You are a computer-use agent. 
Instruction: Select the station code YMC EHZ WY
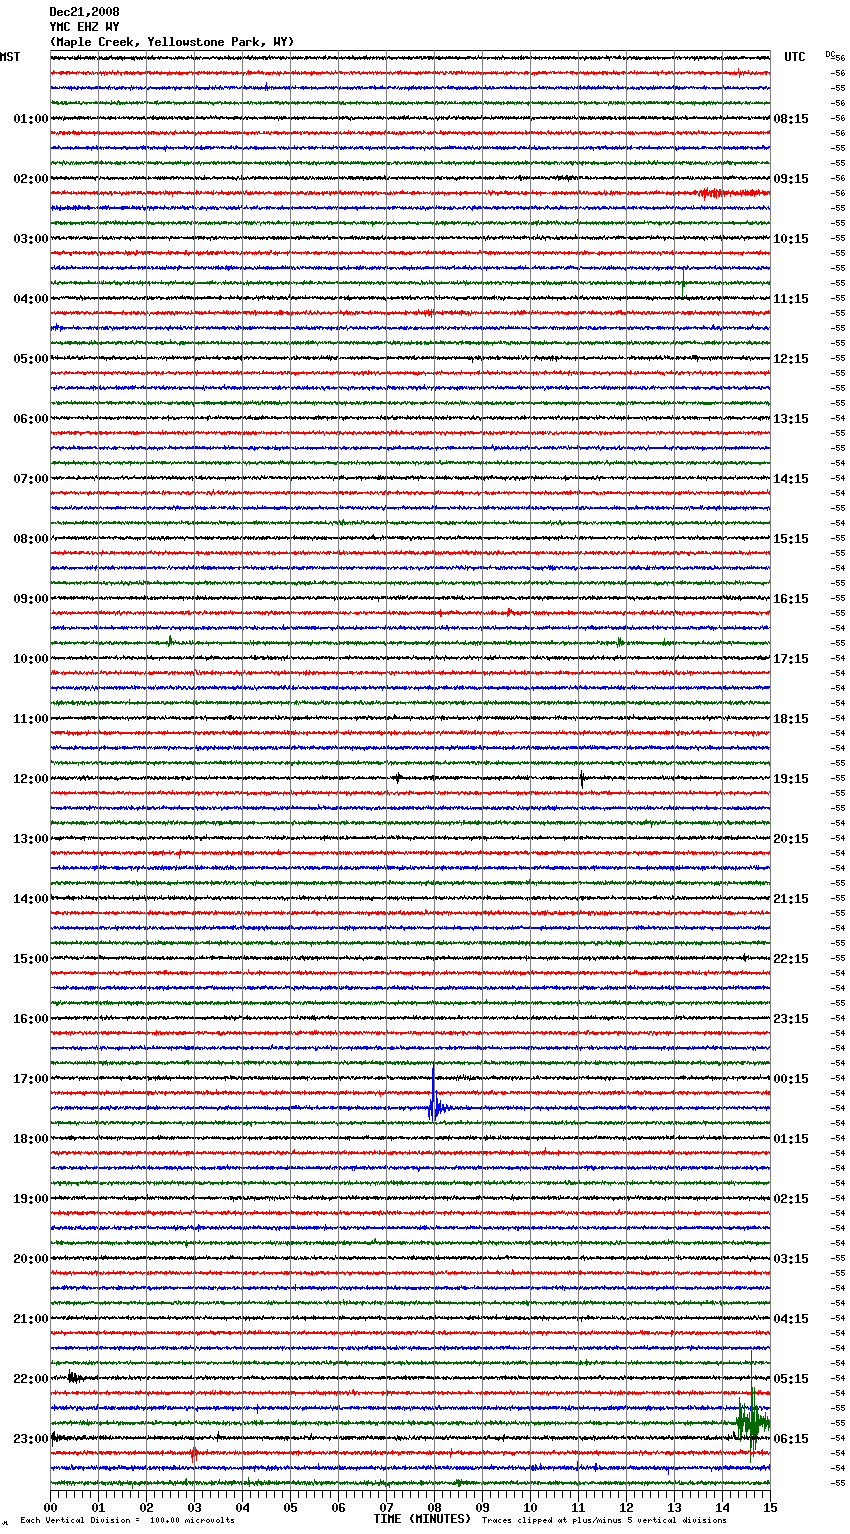pos(84,27)
